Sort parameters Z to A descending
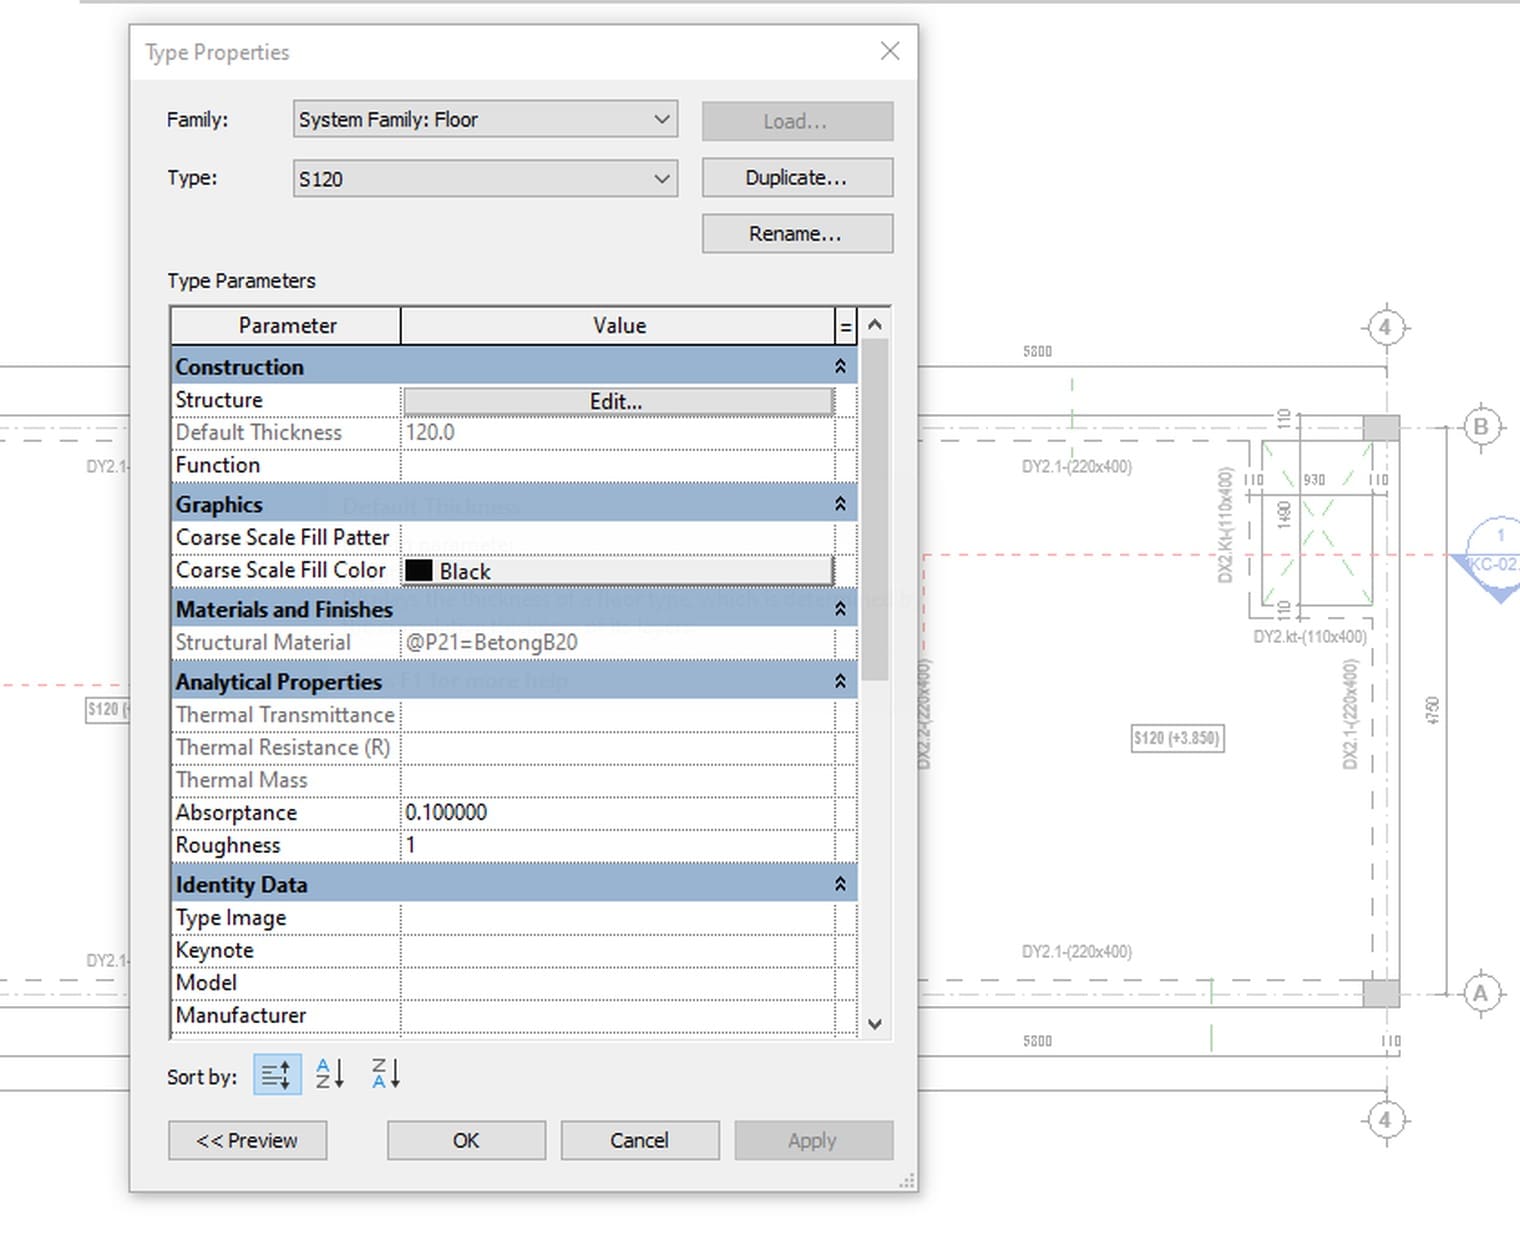Screen dimensions: 1520x1249 click(x=386, y=1074)
